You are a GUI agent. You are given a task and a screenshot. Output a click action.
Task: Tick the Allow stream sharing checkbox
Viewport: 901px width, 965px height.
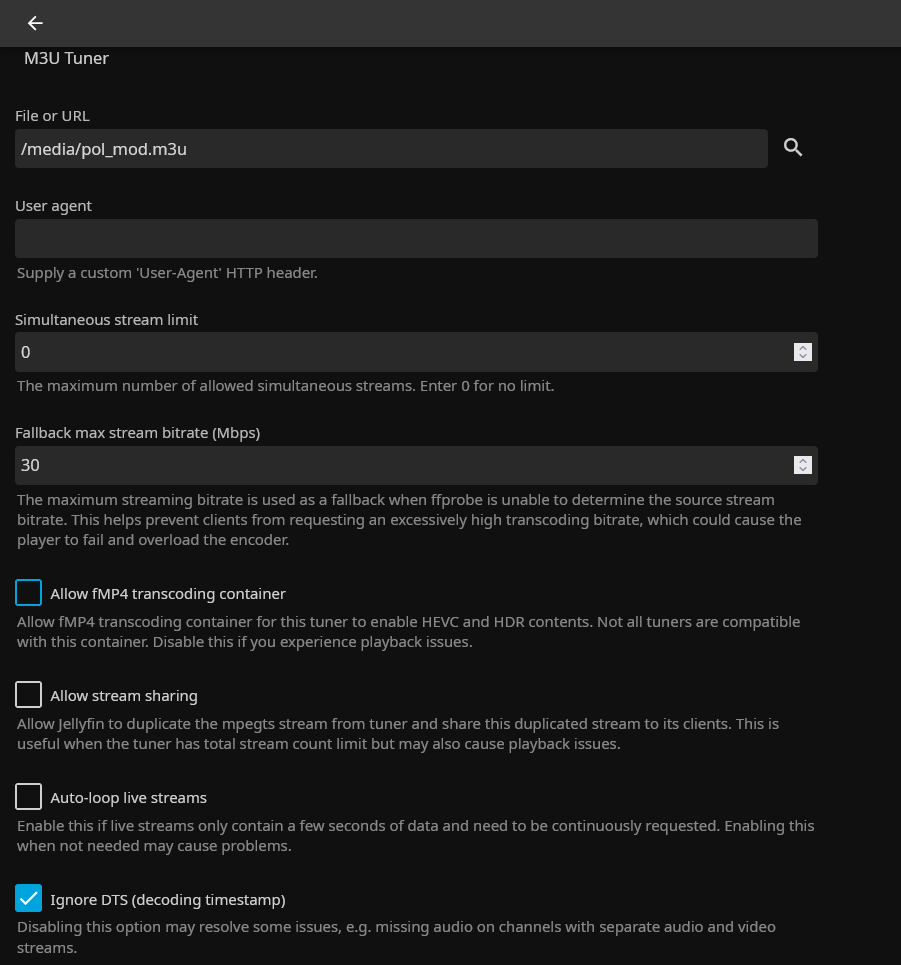click(29, 695)
